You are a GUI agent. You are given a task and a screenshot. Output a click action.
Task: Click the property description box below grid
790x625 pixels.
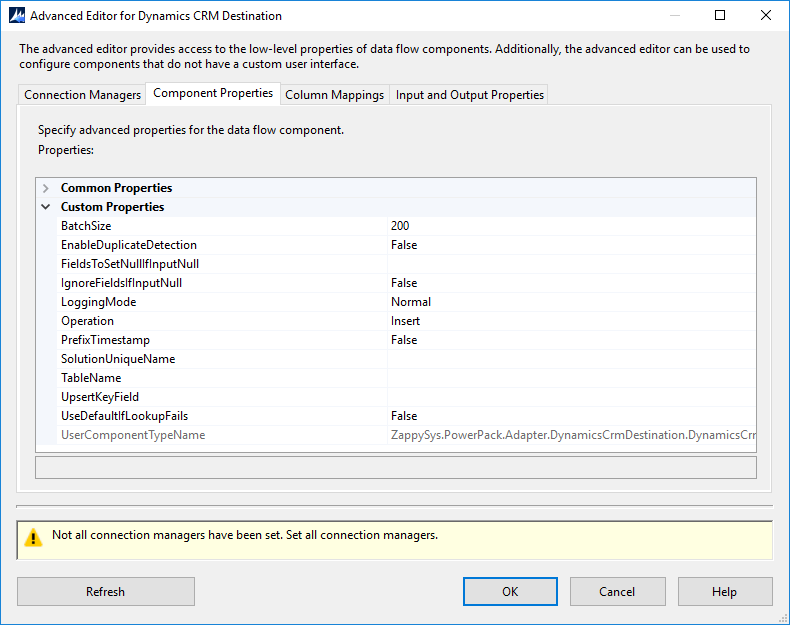[x=396, y=467]
